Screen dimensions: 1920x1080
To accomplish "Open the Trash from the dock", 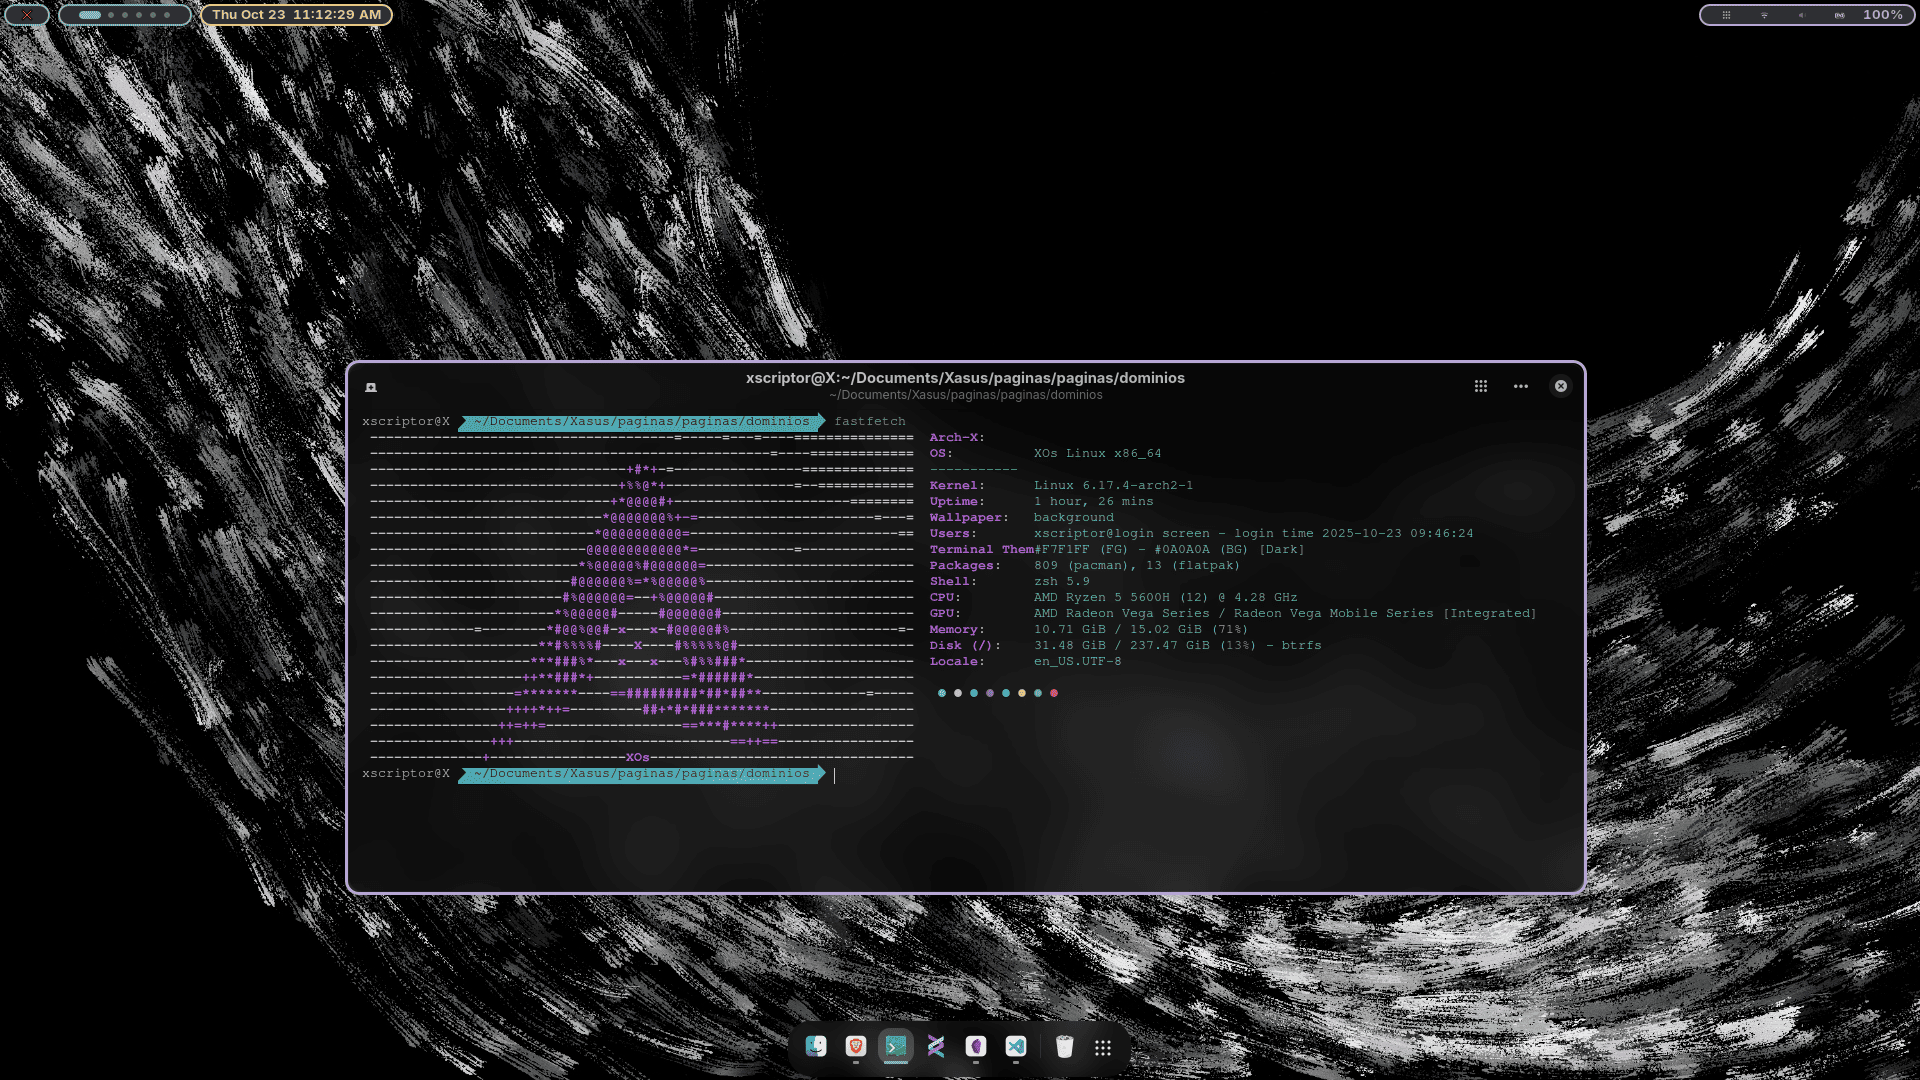I will coord(1064,1047).
